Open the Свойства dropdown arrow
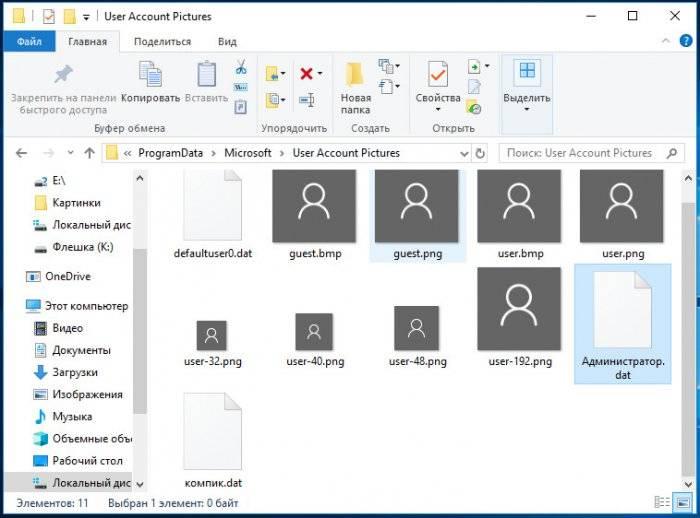The height and width of the screenshot is (518, 700). click(x=438, y=109)
